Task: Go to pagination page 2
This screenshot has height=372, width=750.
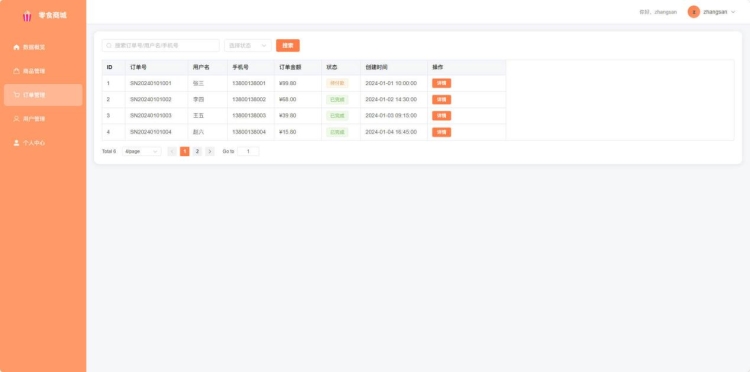Action: (197, 151)
